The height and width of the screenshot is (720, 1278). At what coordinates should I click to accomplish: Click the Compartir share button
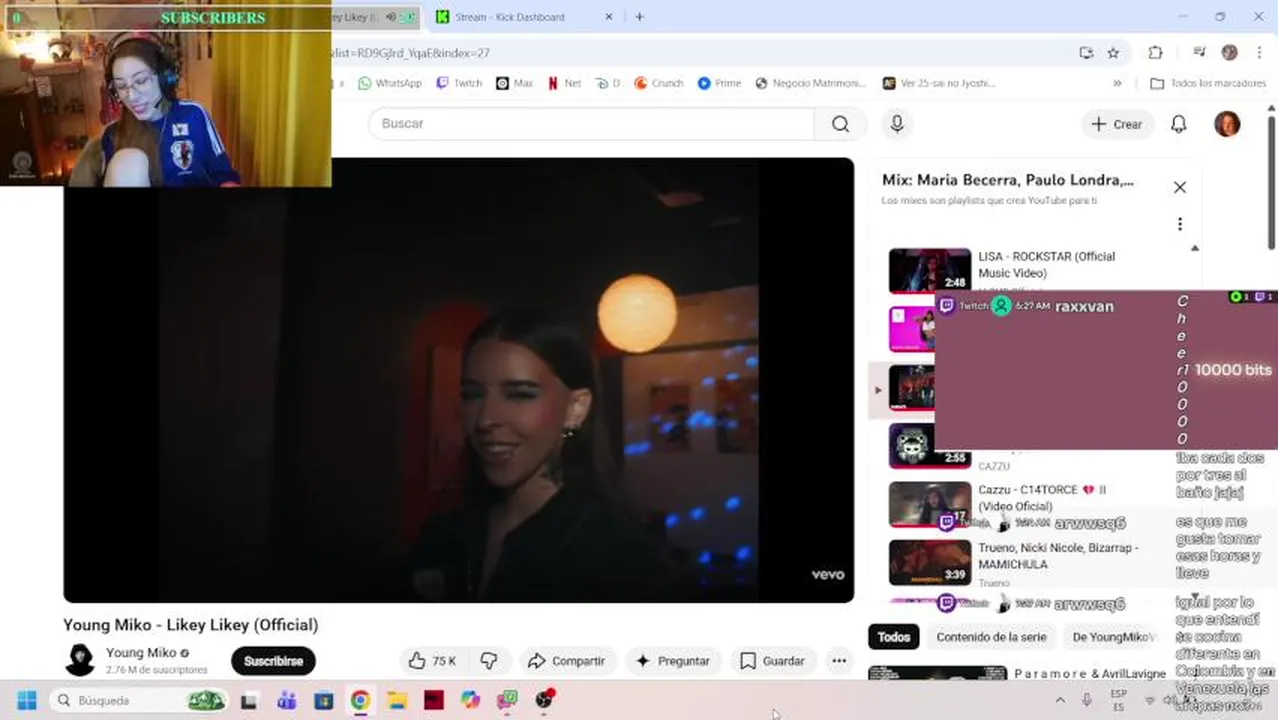pos(567,661)
